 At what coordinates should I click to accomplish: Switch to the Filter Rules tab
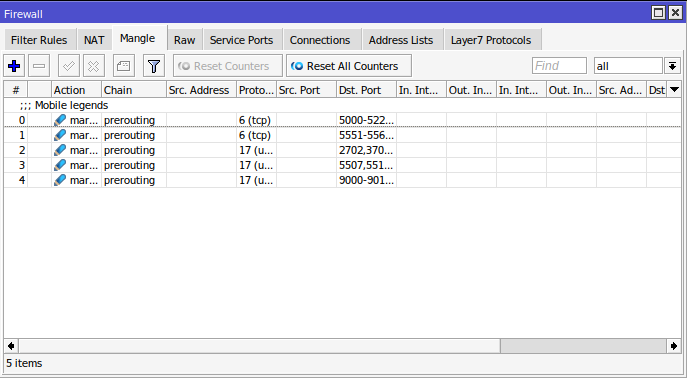point(39,40)
